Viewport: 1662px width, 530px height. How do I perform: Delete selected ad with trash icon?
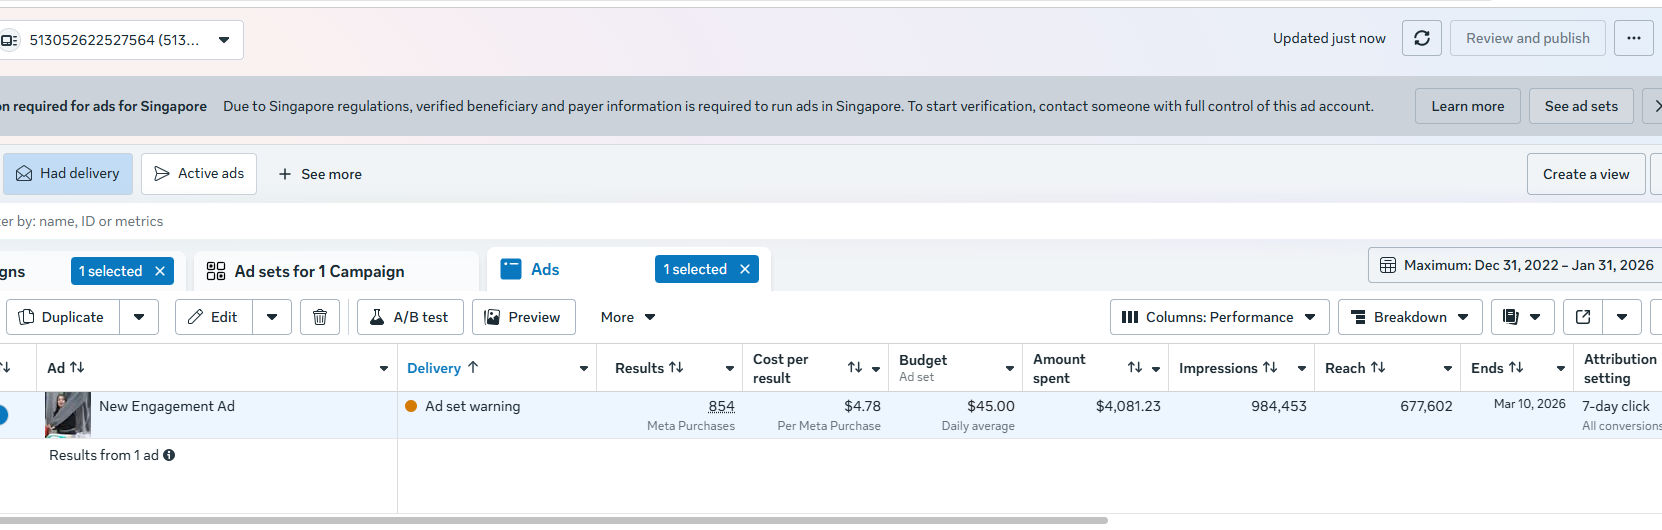320,317
